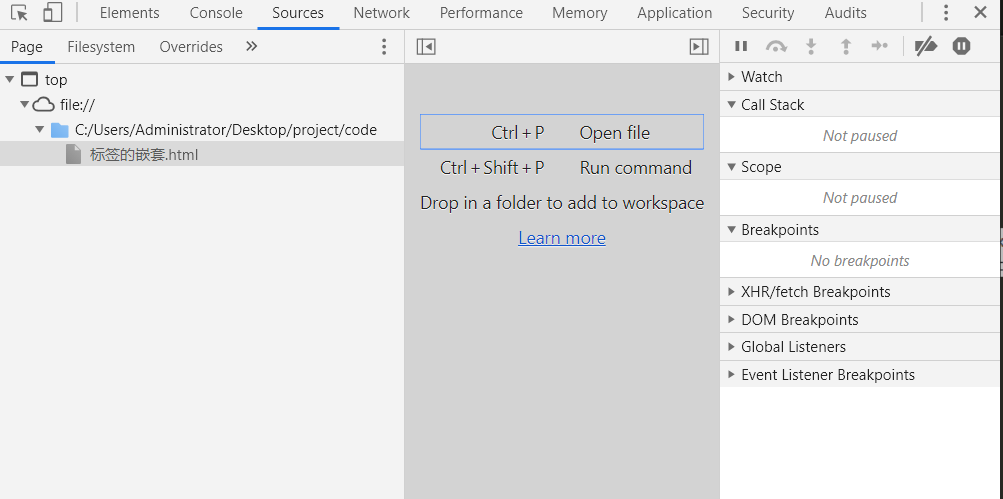Open the DevTools customize menu
The width and height of the screenshot is (1003, 499).
tap(946, 13)
